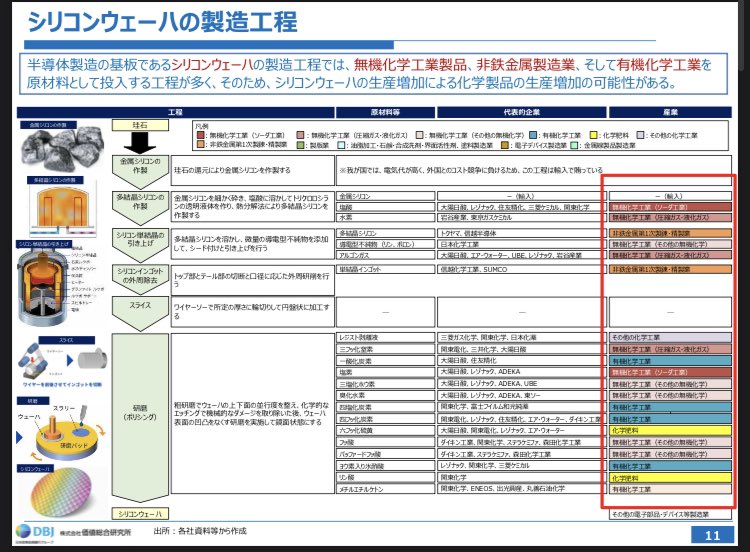The height and width of the screenshot is (552, 750).
Task: Click the ワイヤーソー slicing description box
Action: click(x=253, y=312)
